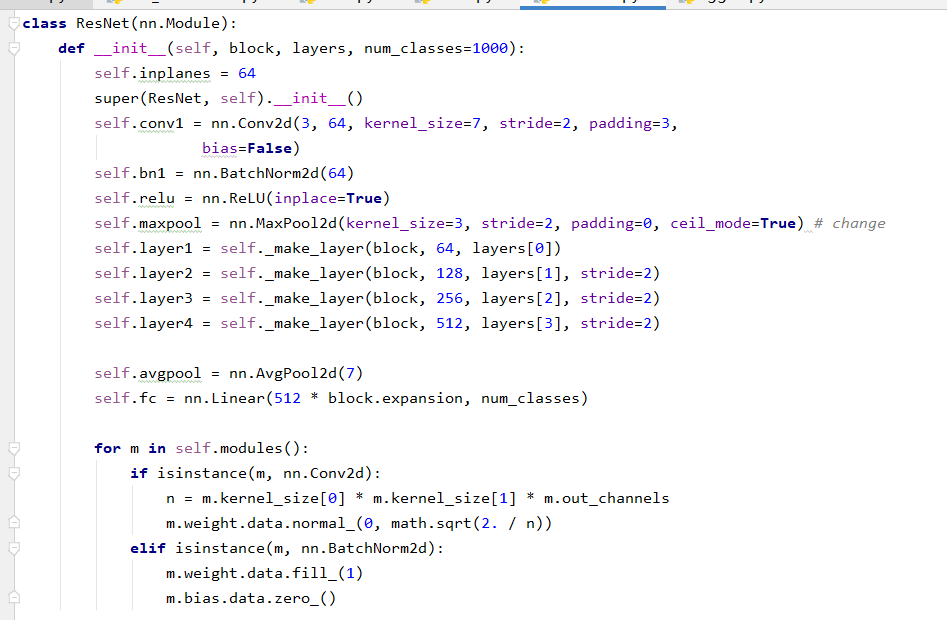Click the '256' value in layer3 line
The height and width of the screenshot is (620, 947).
449,298
